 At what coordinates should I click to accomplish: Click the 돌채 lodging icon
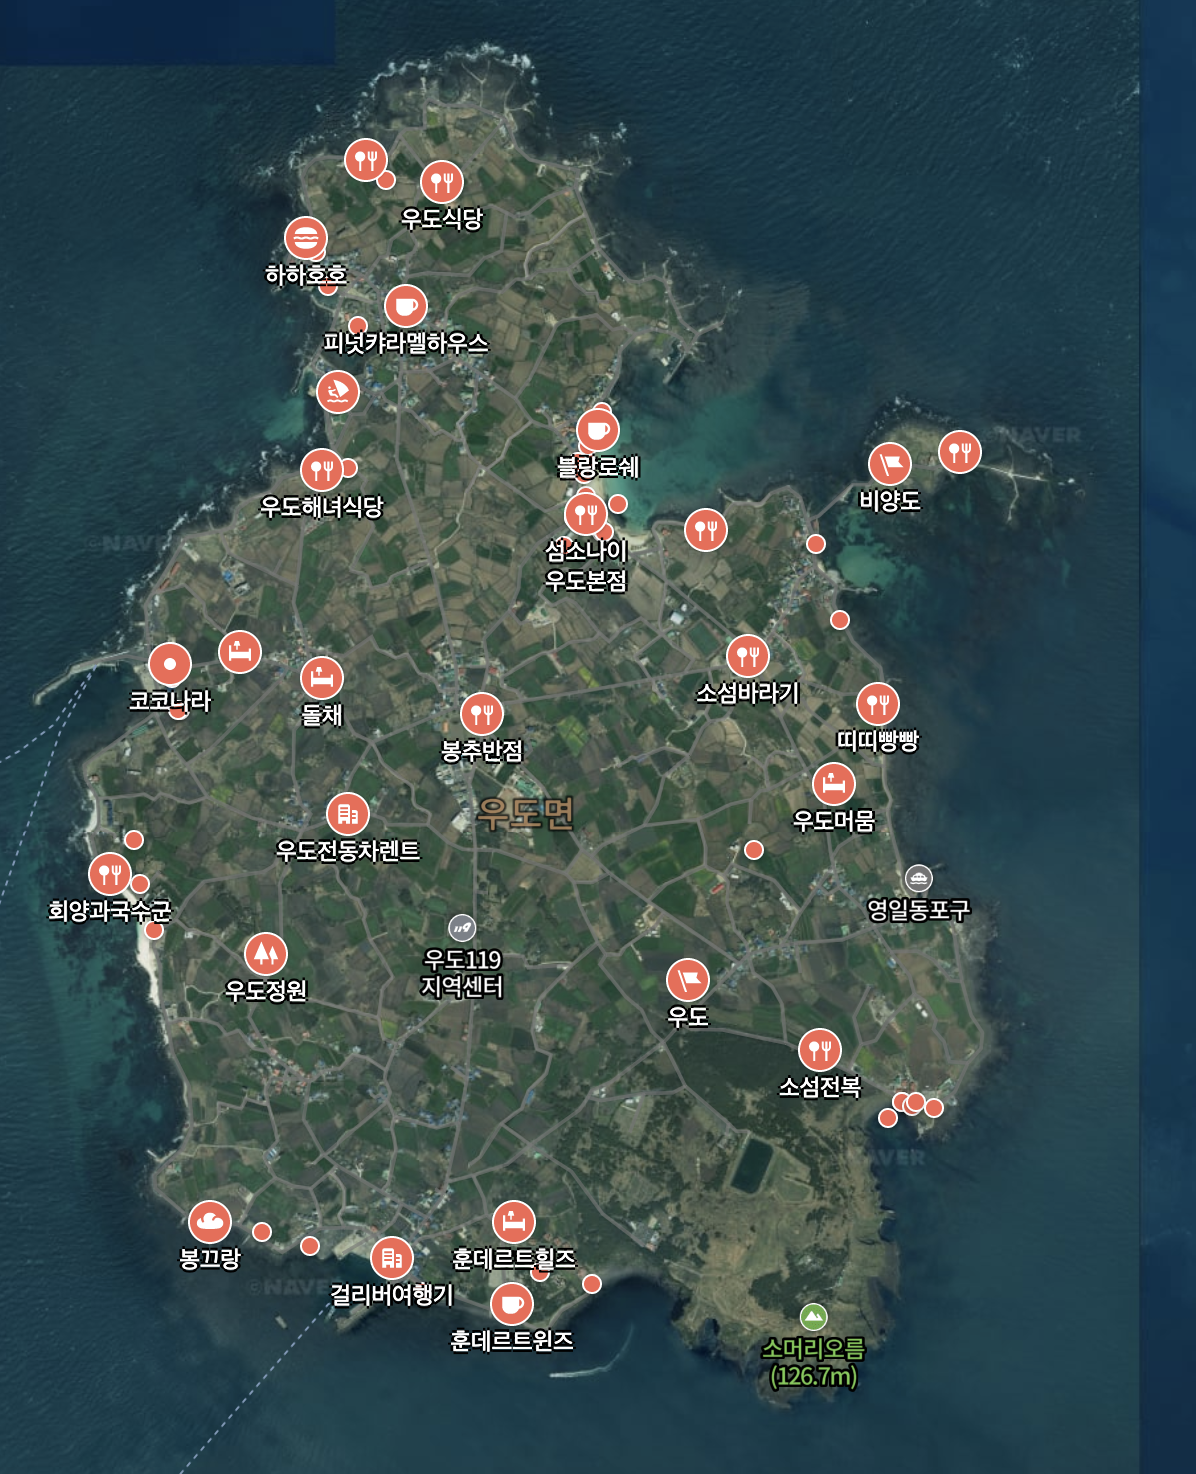321,678
